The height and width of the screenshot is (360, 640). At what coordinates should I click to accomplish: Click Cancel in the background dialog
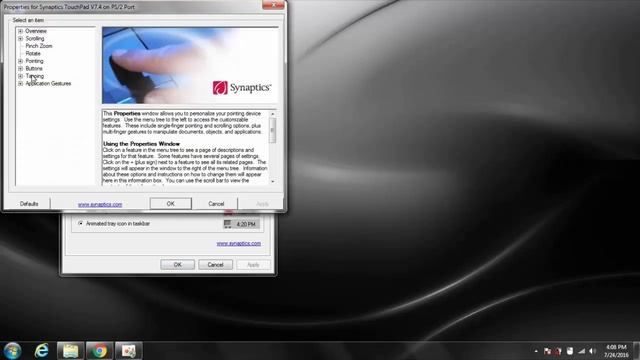[x=216, y=264]
